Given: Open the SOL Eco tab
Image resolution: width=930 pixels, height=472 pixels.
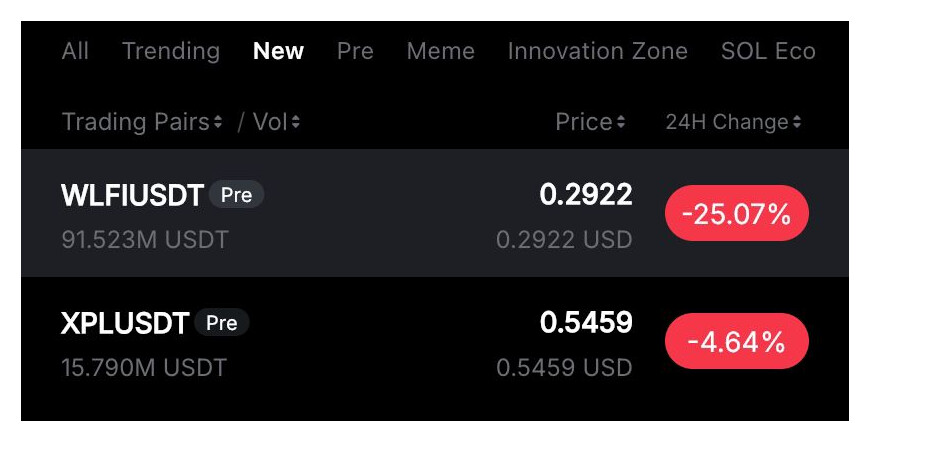Looking at the screenshot, I should point(768,51).
